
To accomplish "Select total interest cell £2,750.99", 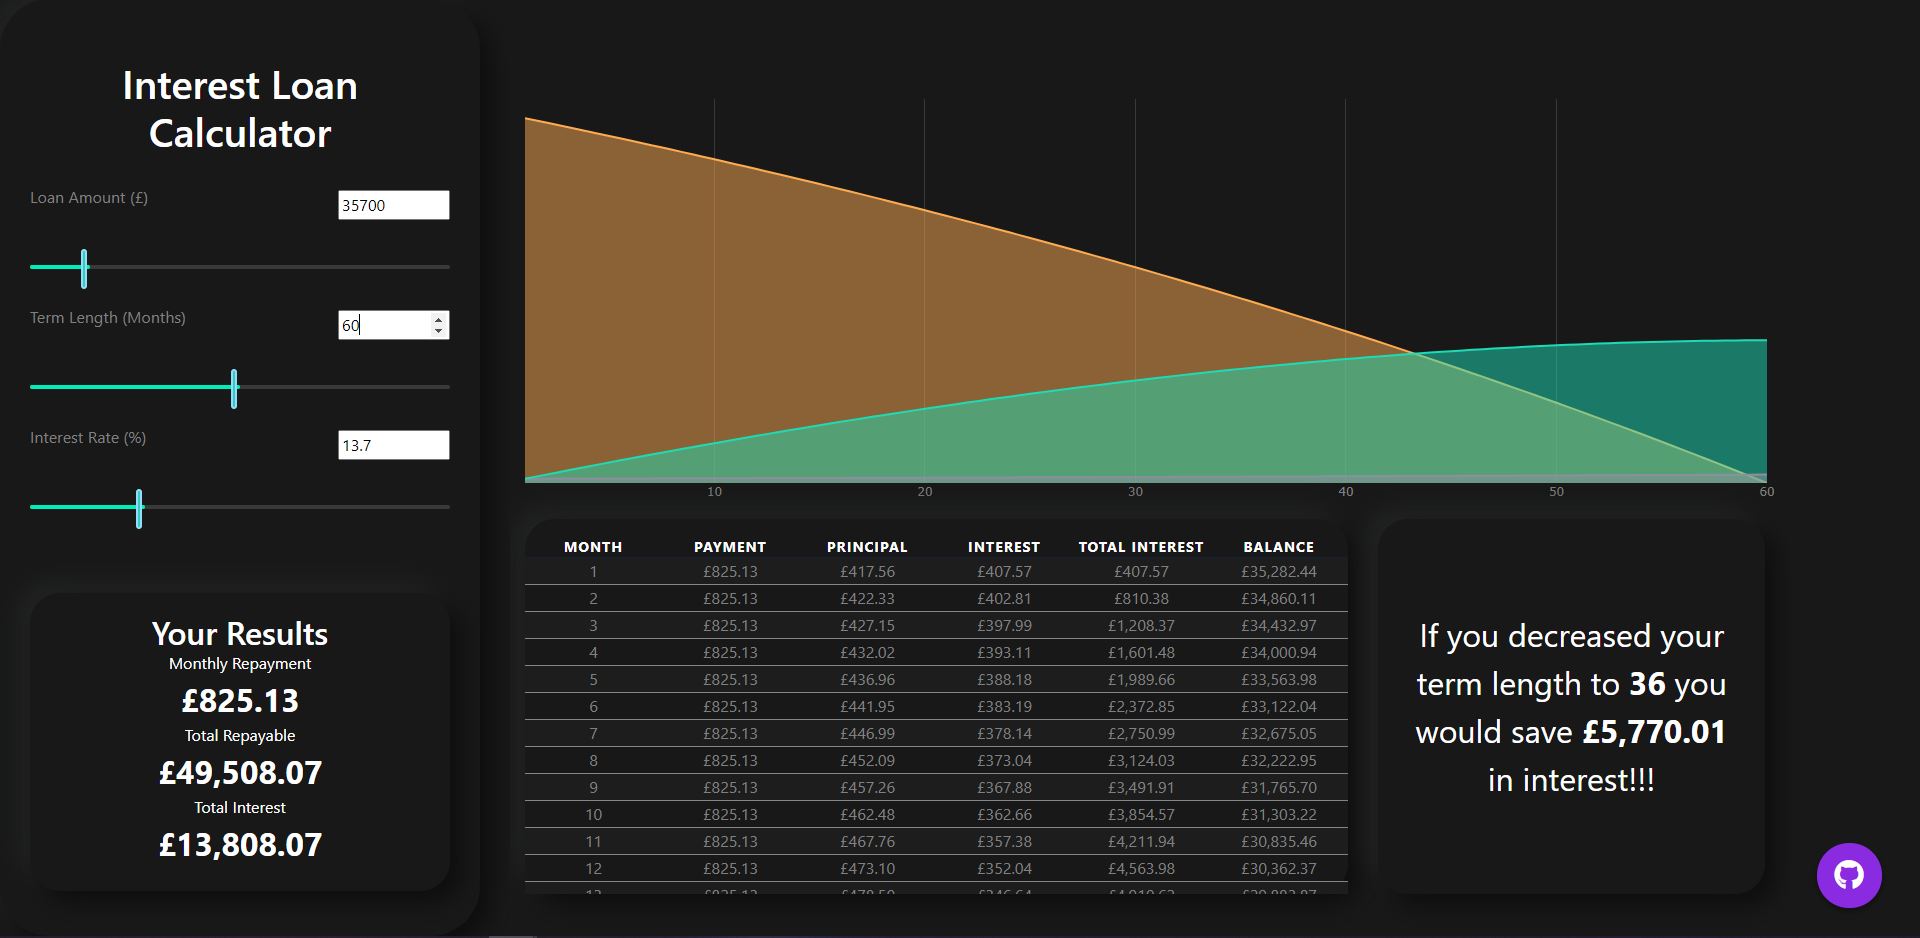I will pos(1141,734).
